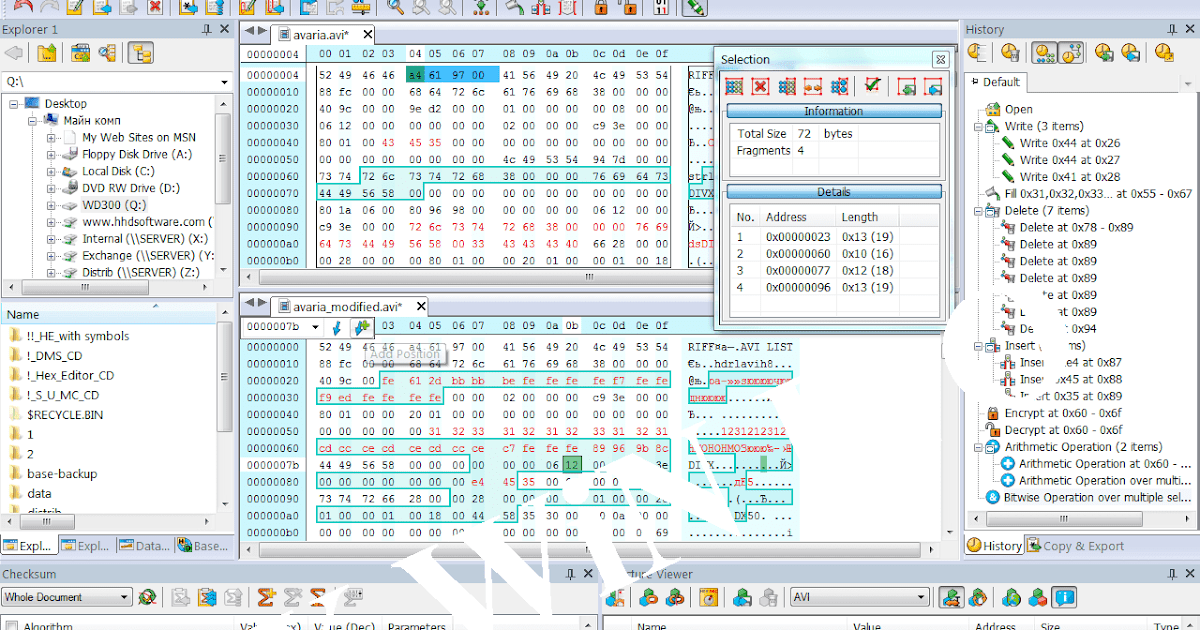Collapse the Delete (7 items) history group

979,211
